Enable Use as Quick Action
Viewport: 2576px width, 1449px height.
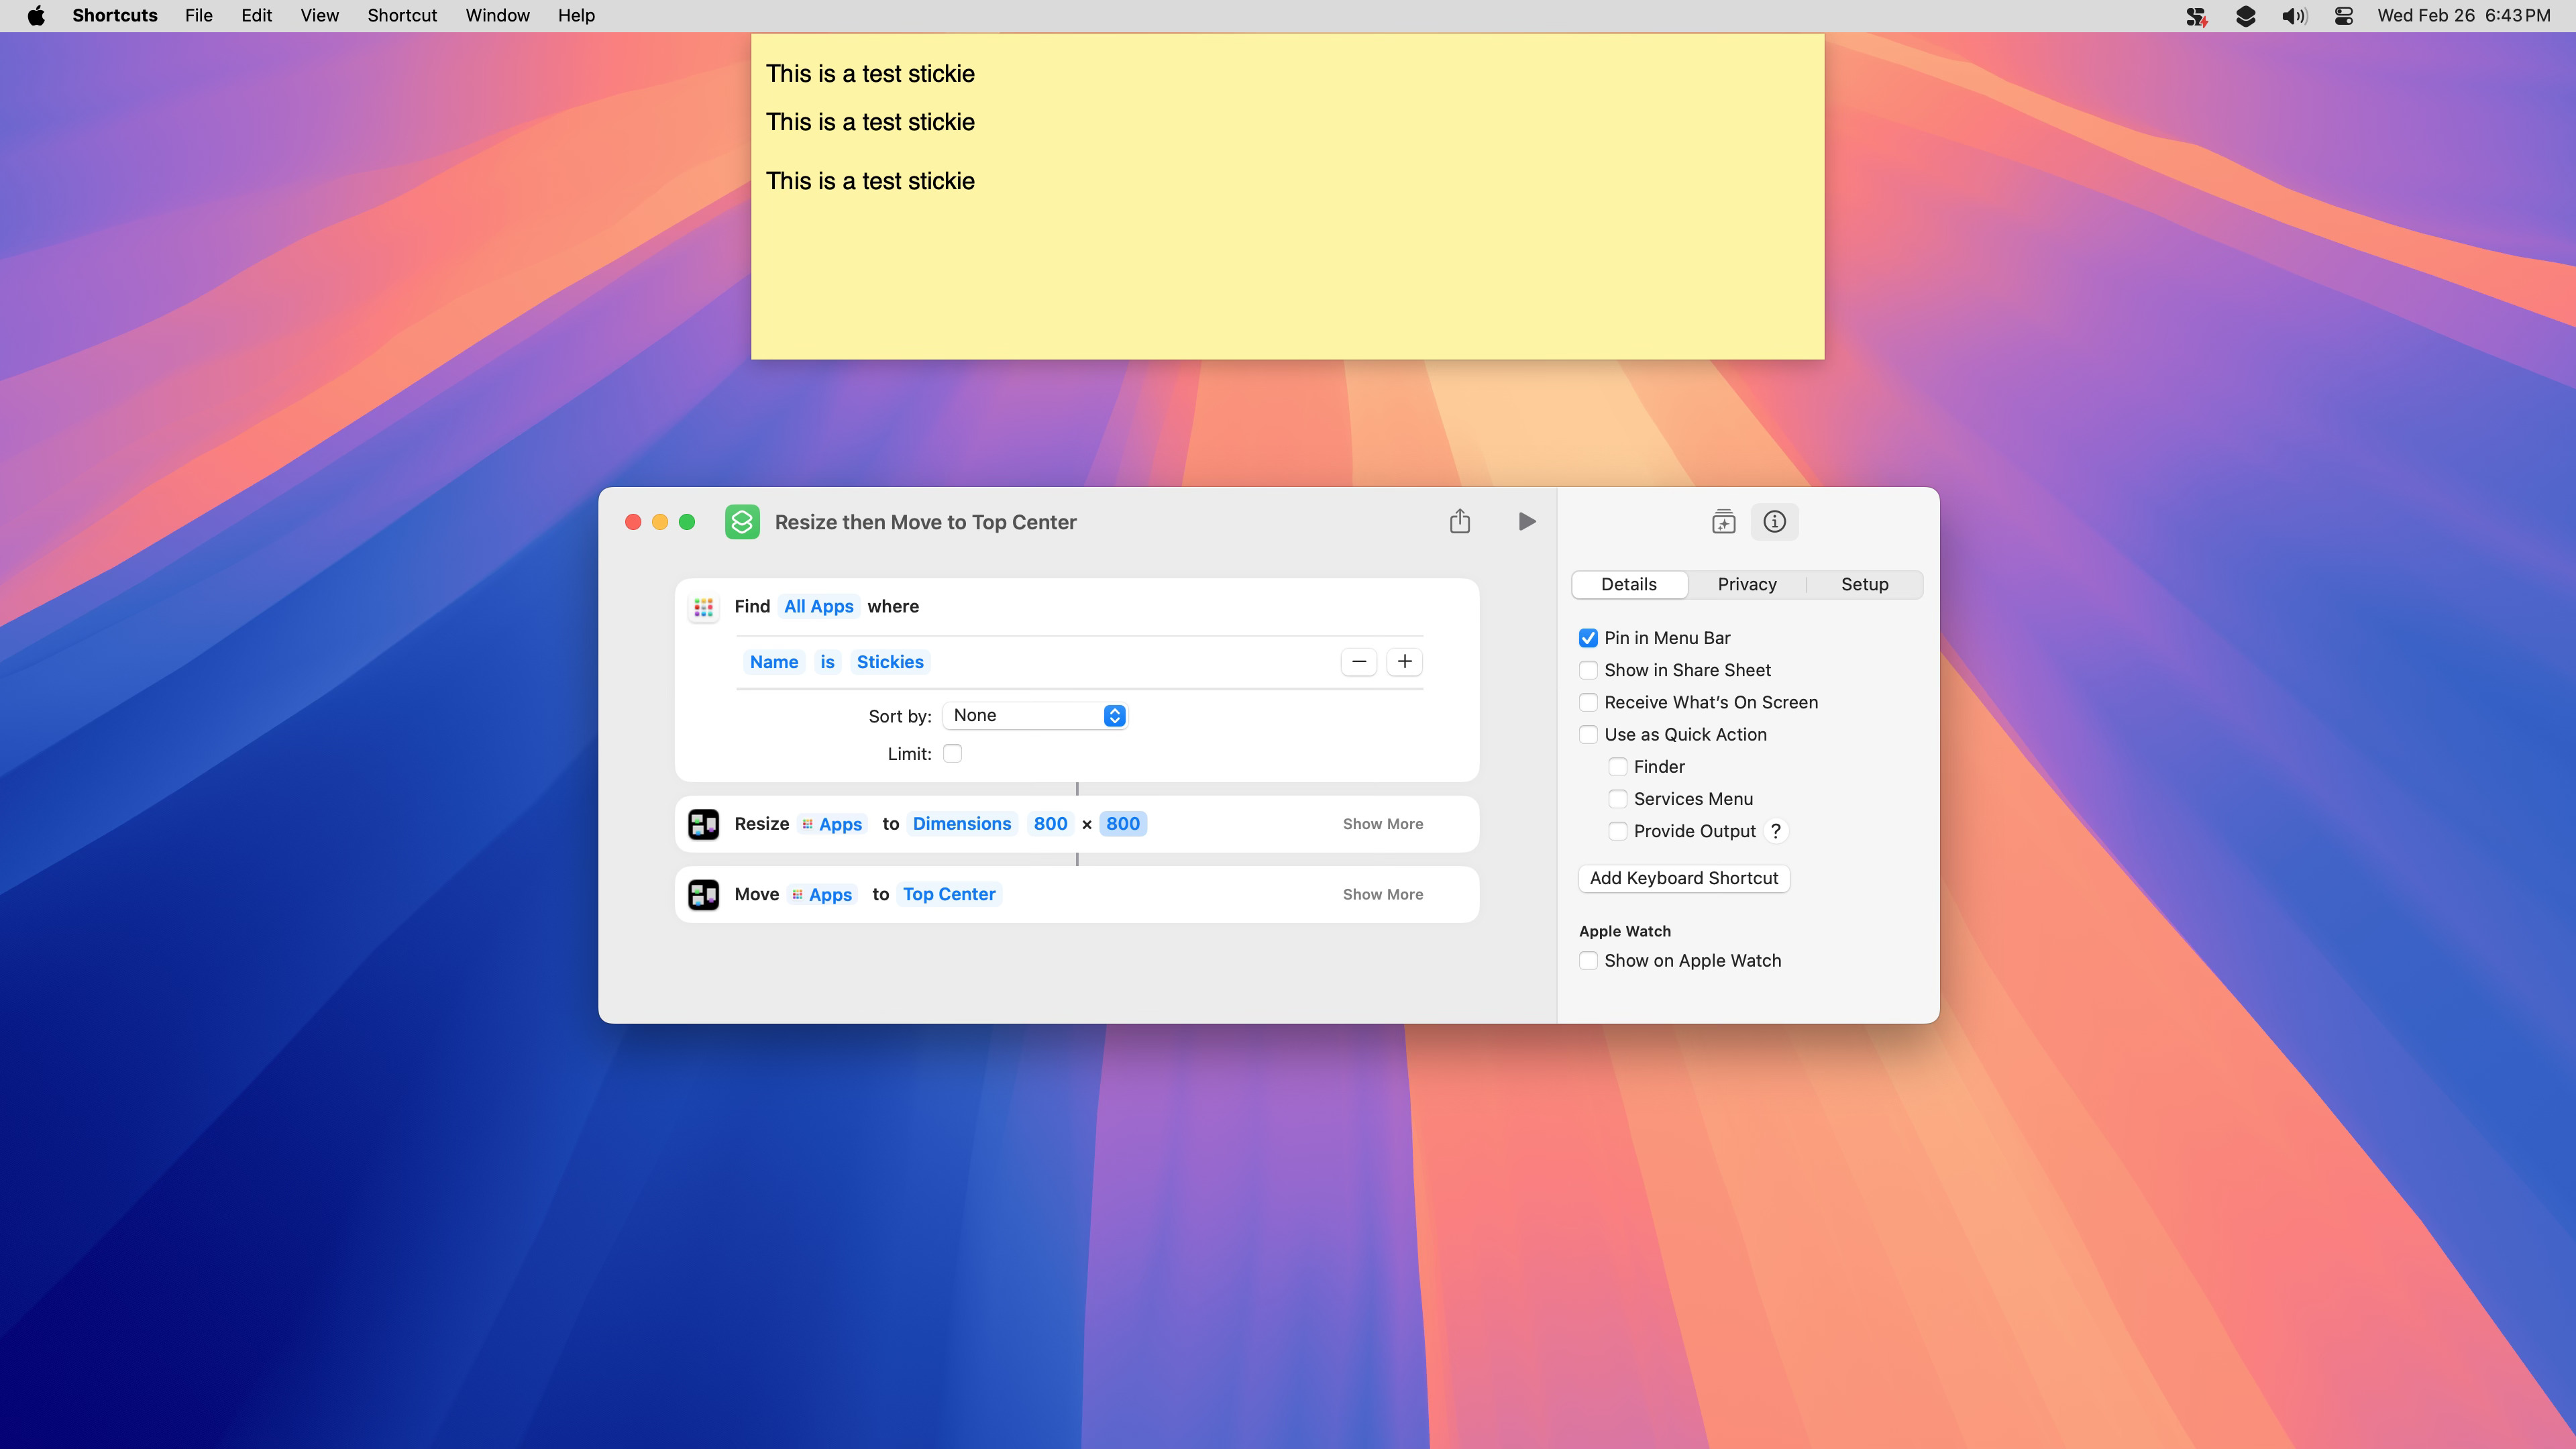pos(1588,735)
